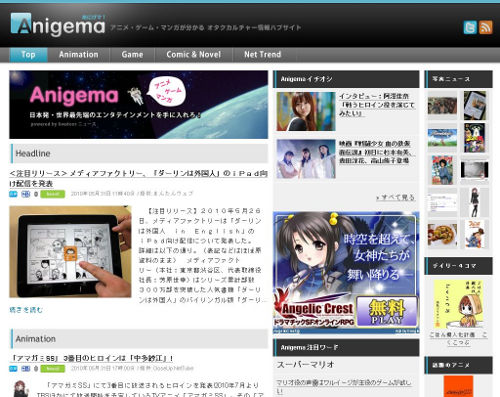Click the blue character illustration thumbnail
This screenshot has height=397, width=500.
(475, 234)
